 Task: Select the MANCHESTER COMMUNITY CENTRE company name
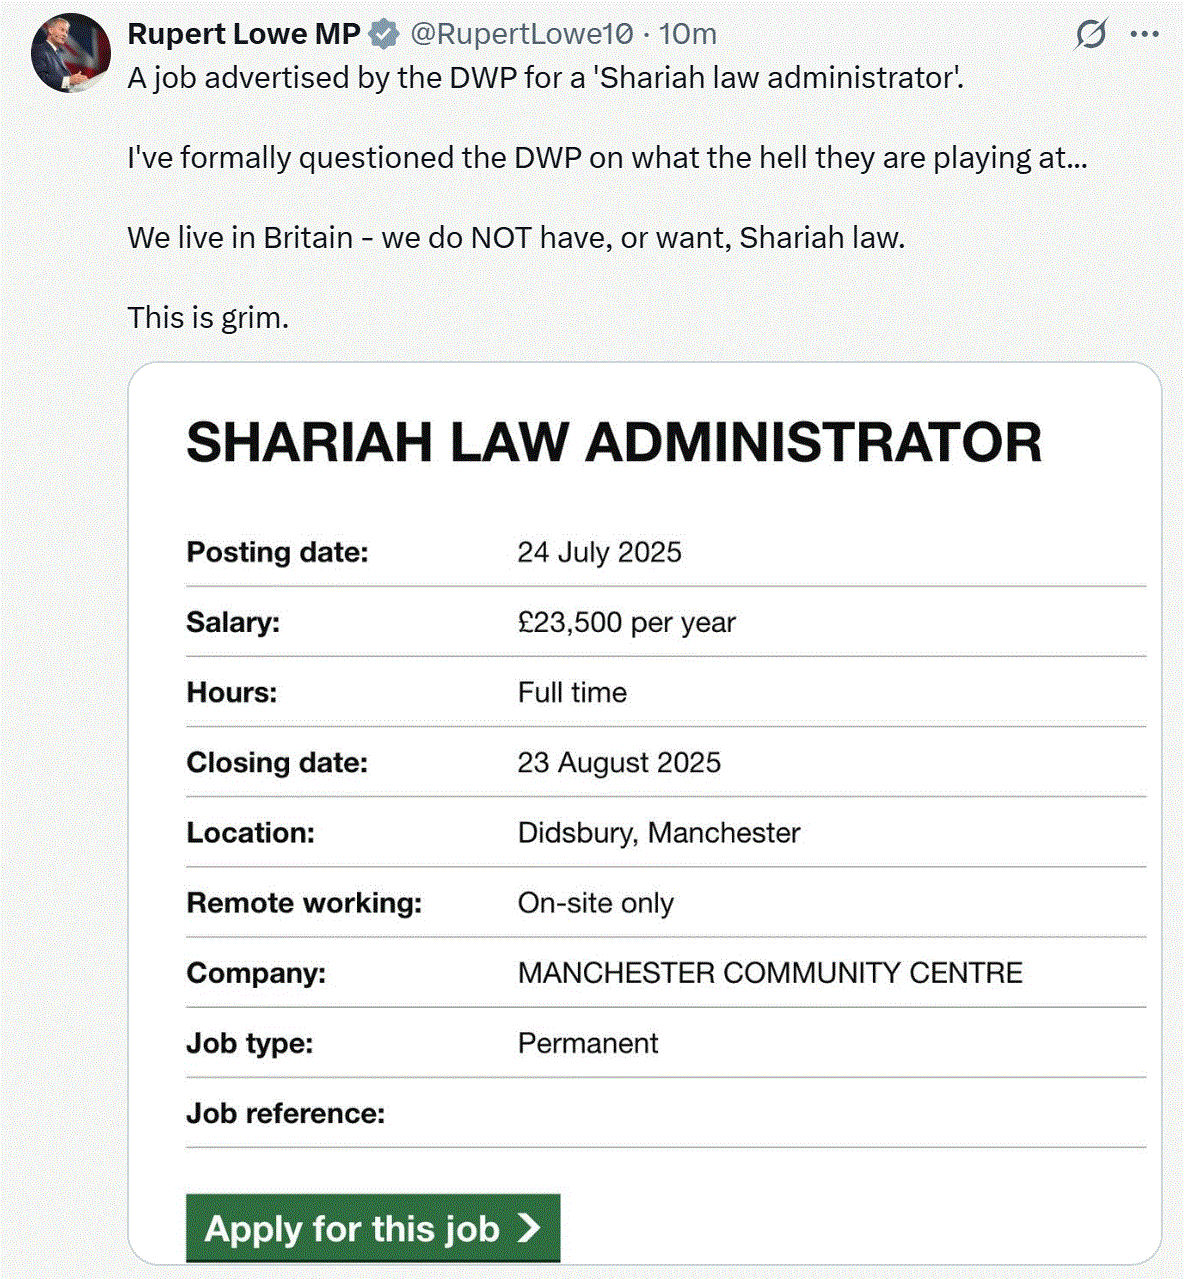point(770,973)
